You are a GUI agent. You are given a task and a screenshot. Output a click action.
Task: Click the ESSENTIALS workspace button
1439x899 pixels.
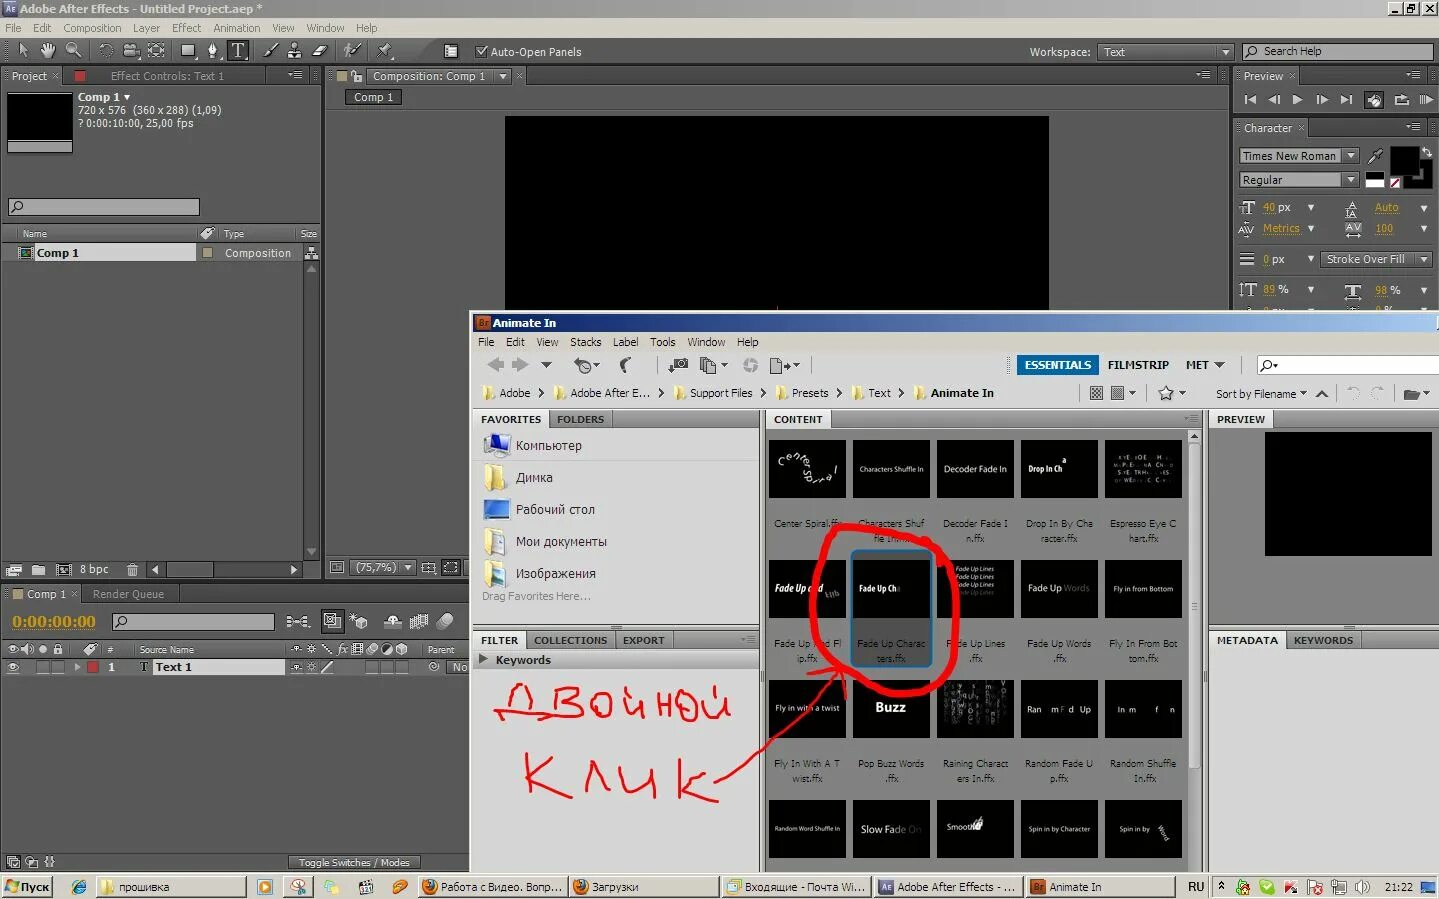click(1057, 365)
